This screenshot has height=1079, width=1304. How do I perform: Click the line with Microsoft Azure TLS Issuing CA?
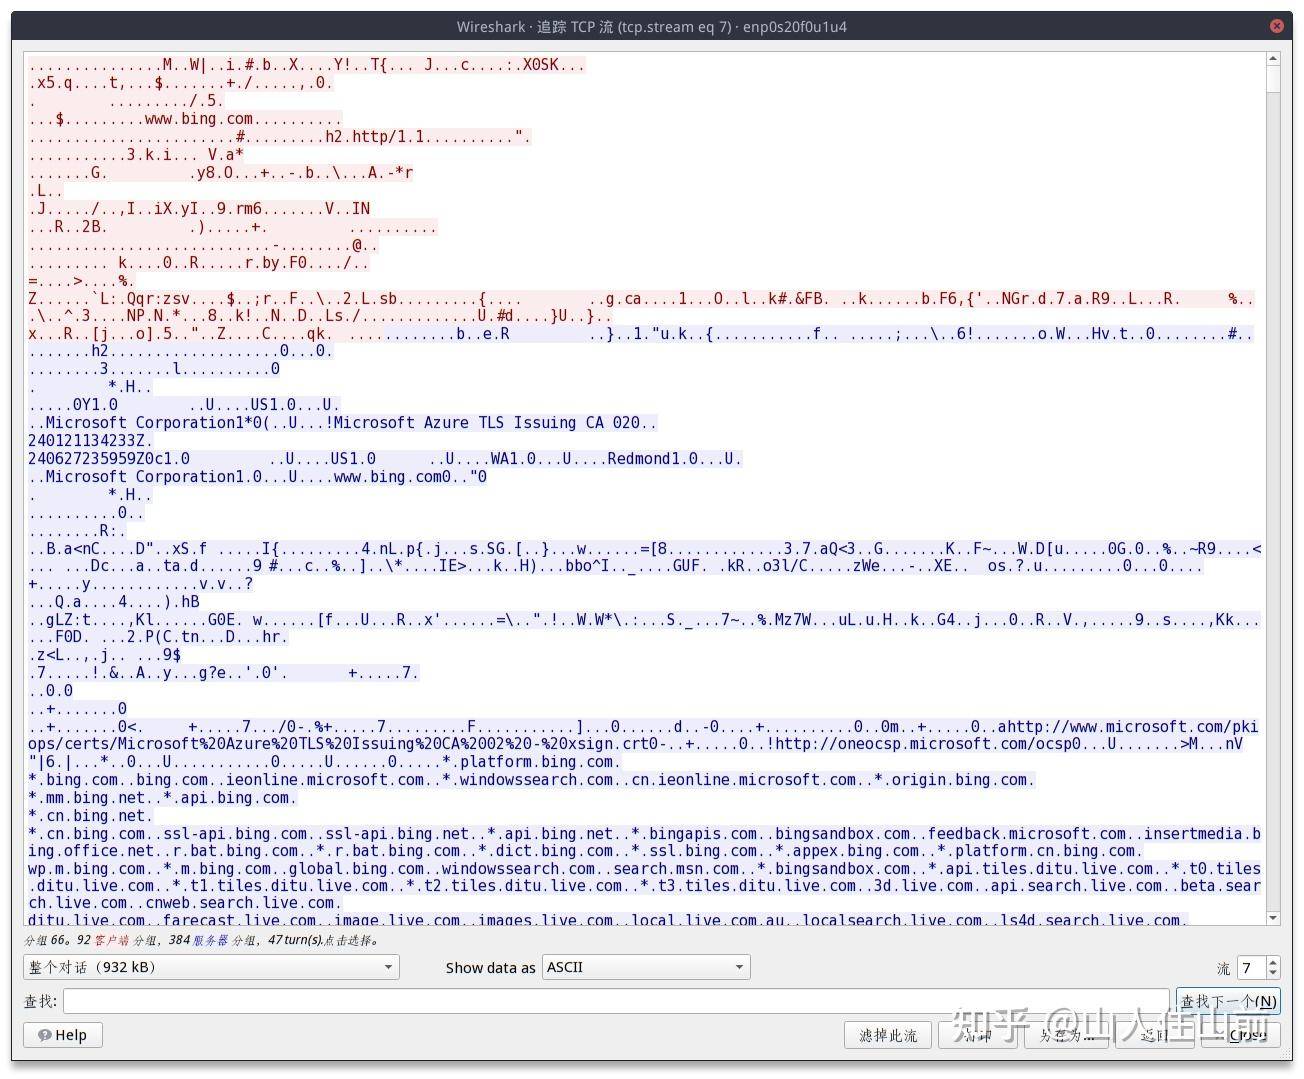(x=343, y=423)
